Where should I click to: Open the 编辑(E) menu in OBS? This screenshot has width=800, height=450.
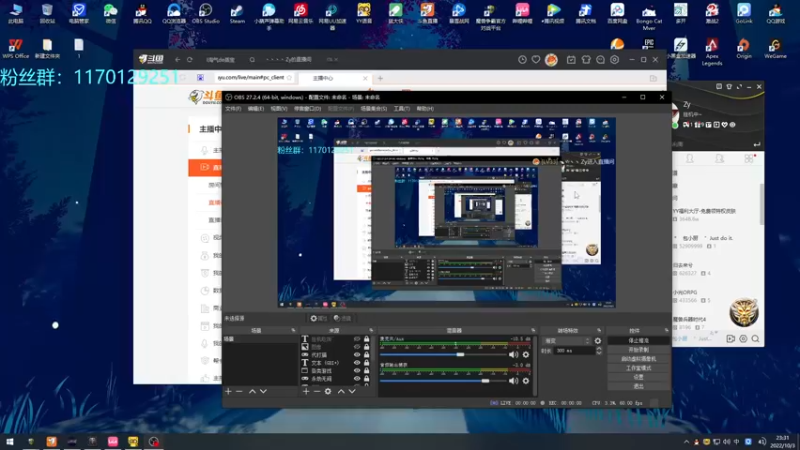(x=256, y=109)
